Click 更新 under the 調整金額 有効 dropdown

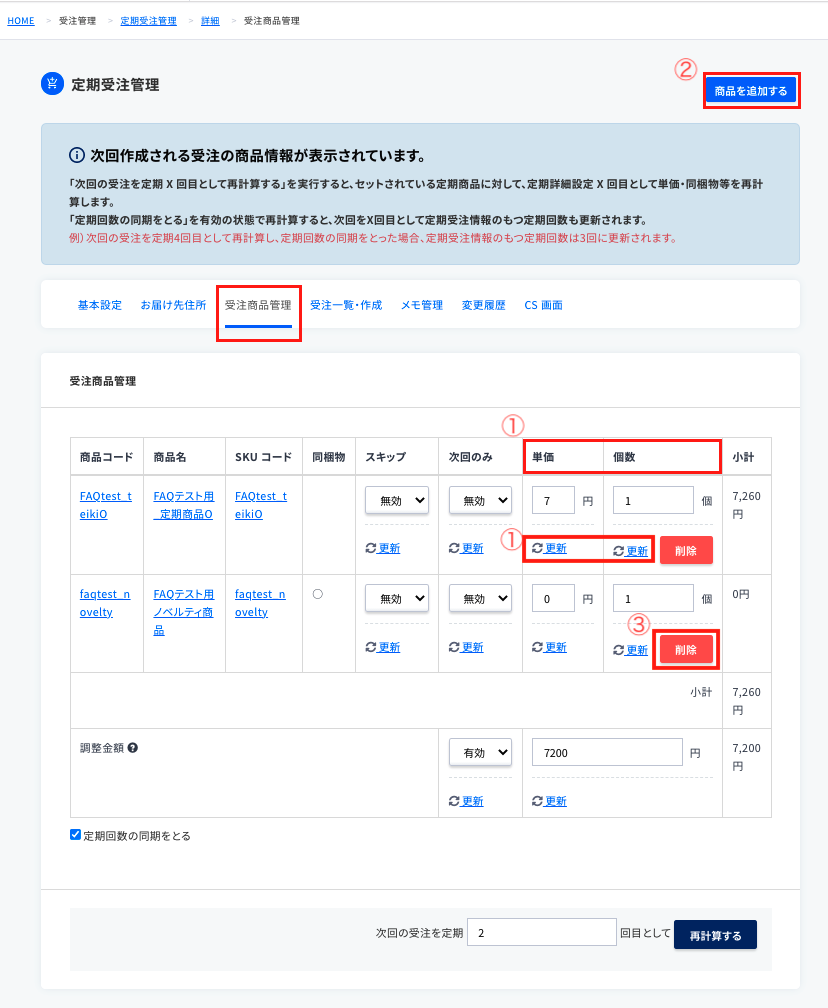pyautogui.click(x=466, y=801)
